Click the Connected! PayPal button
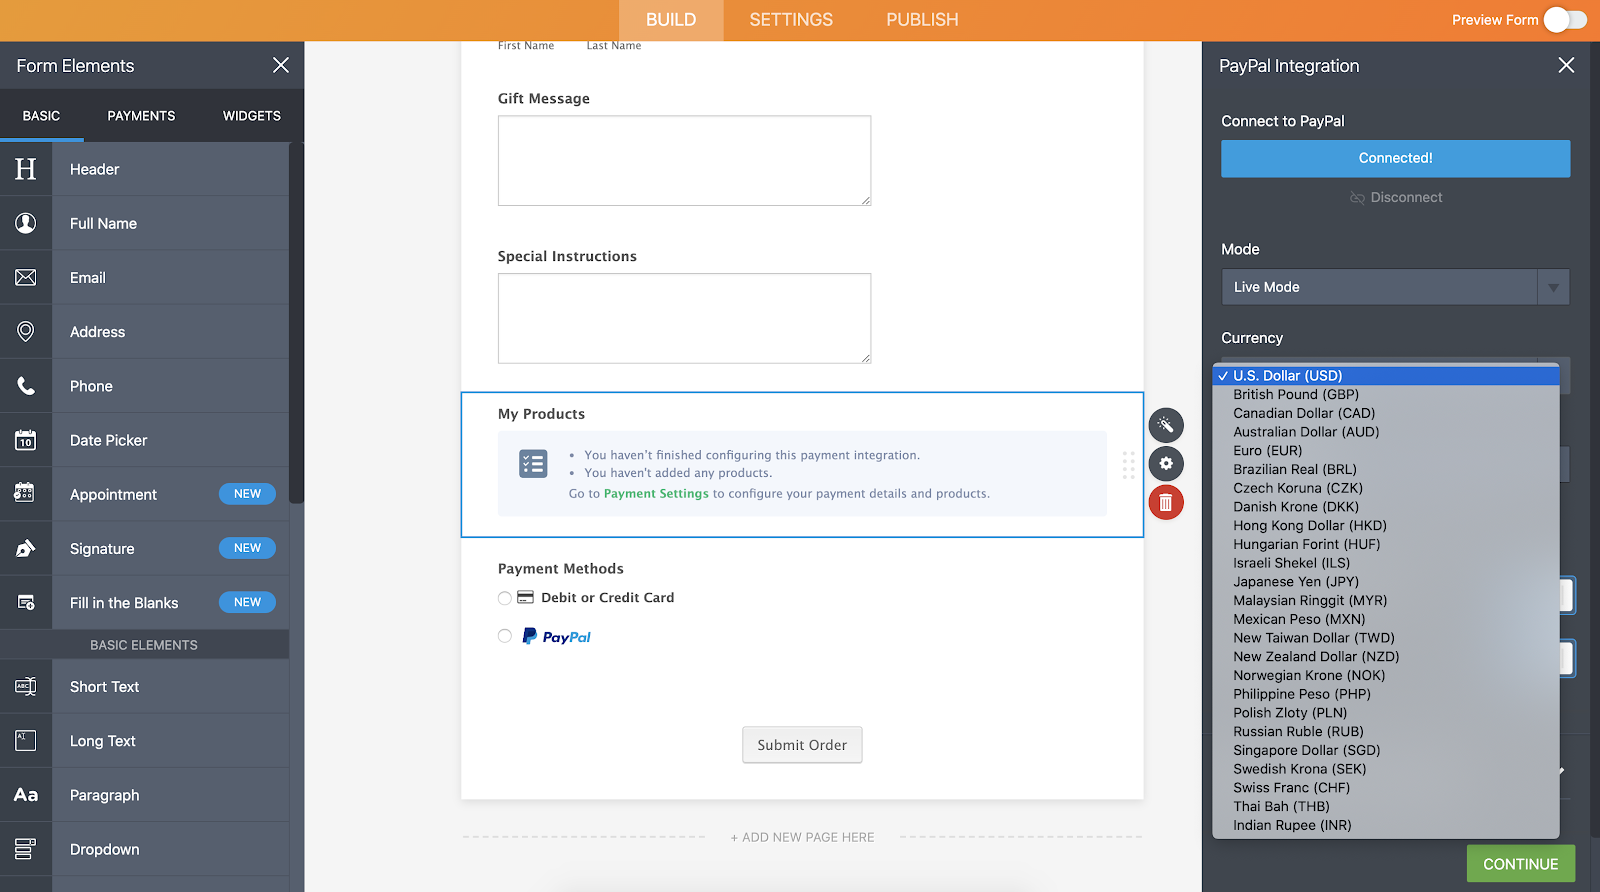 (1395, 158)
